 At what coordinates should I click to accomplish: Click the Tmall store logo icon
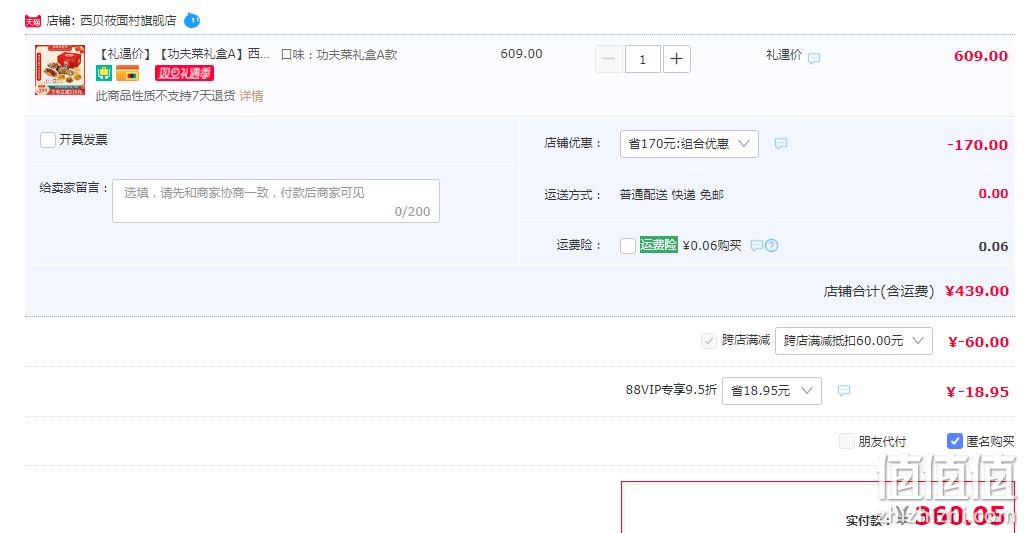(33, 21)
